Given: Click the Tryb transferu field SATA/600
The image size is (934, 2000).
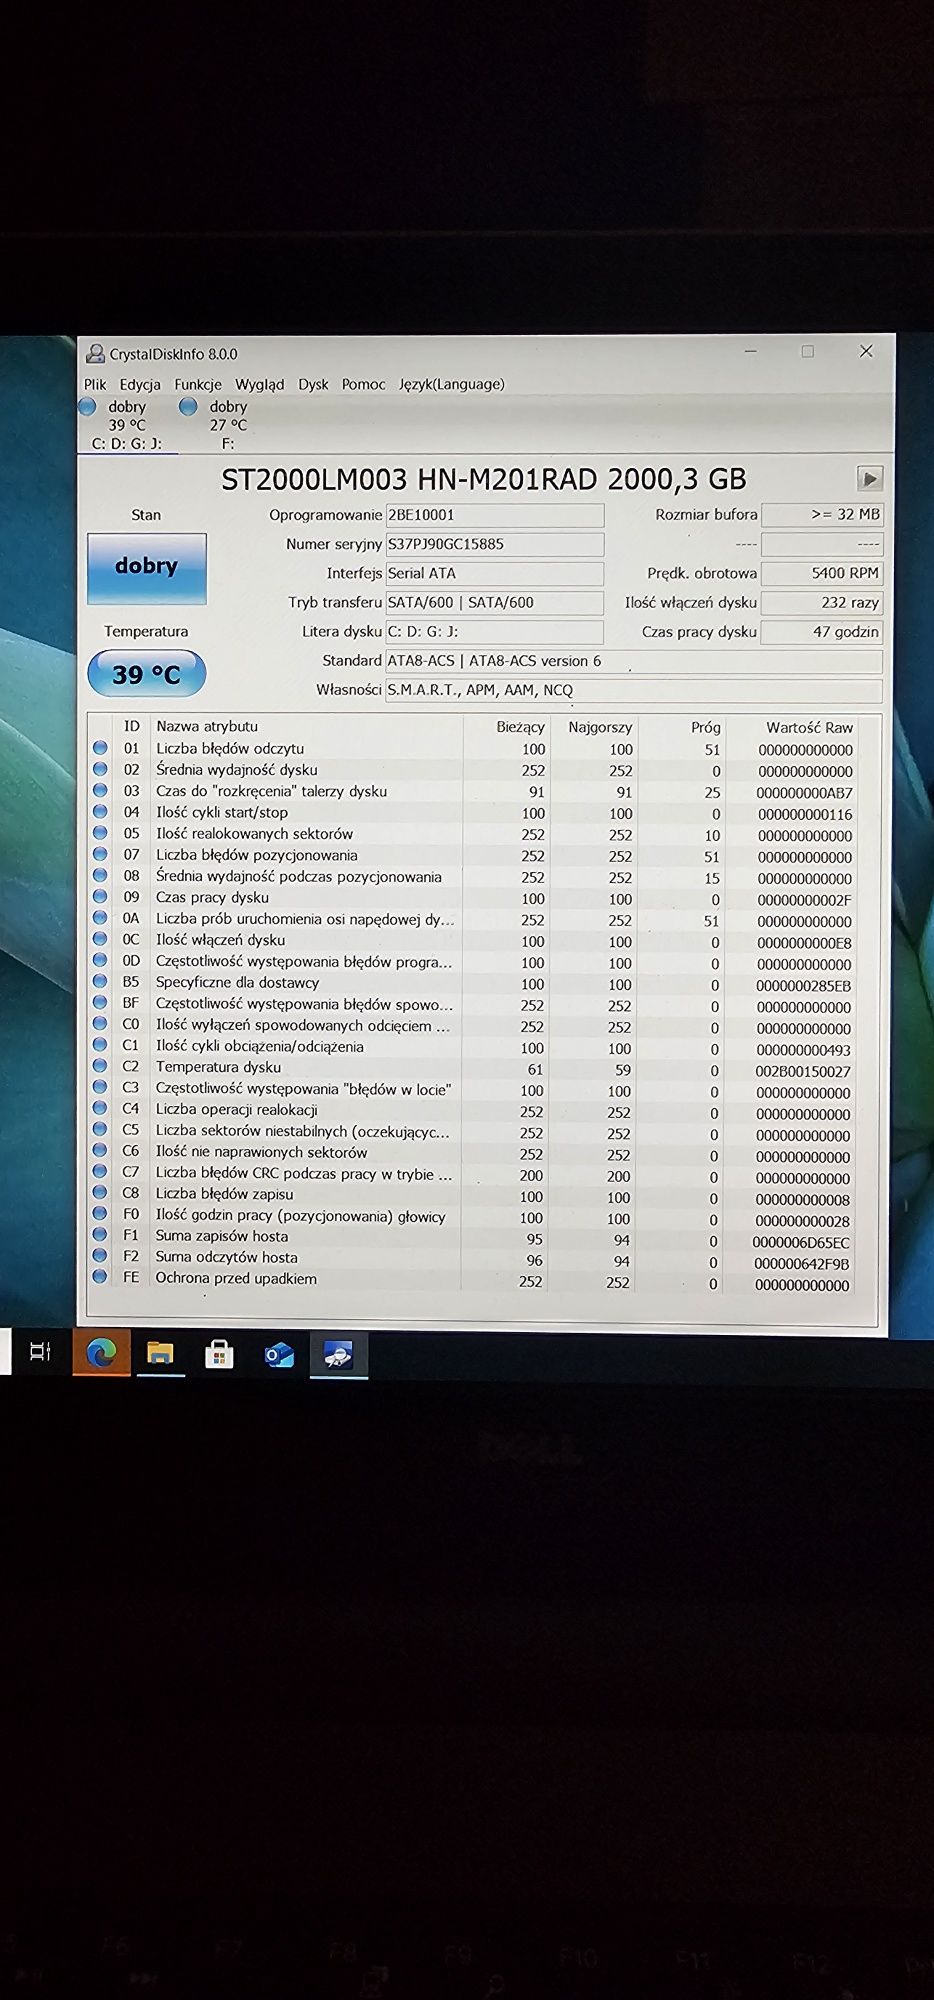Looking at the screenshot, I should coord(495,602).
